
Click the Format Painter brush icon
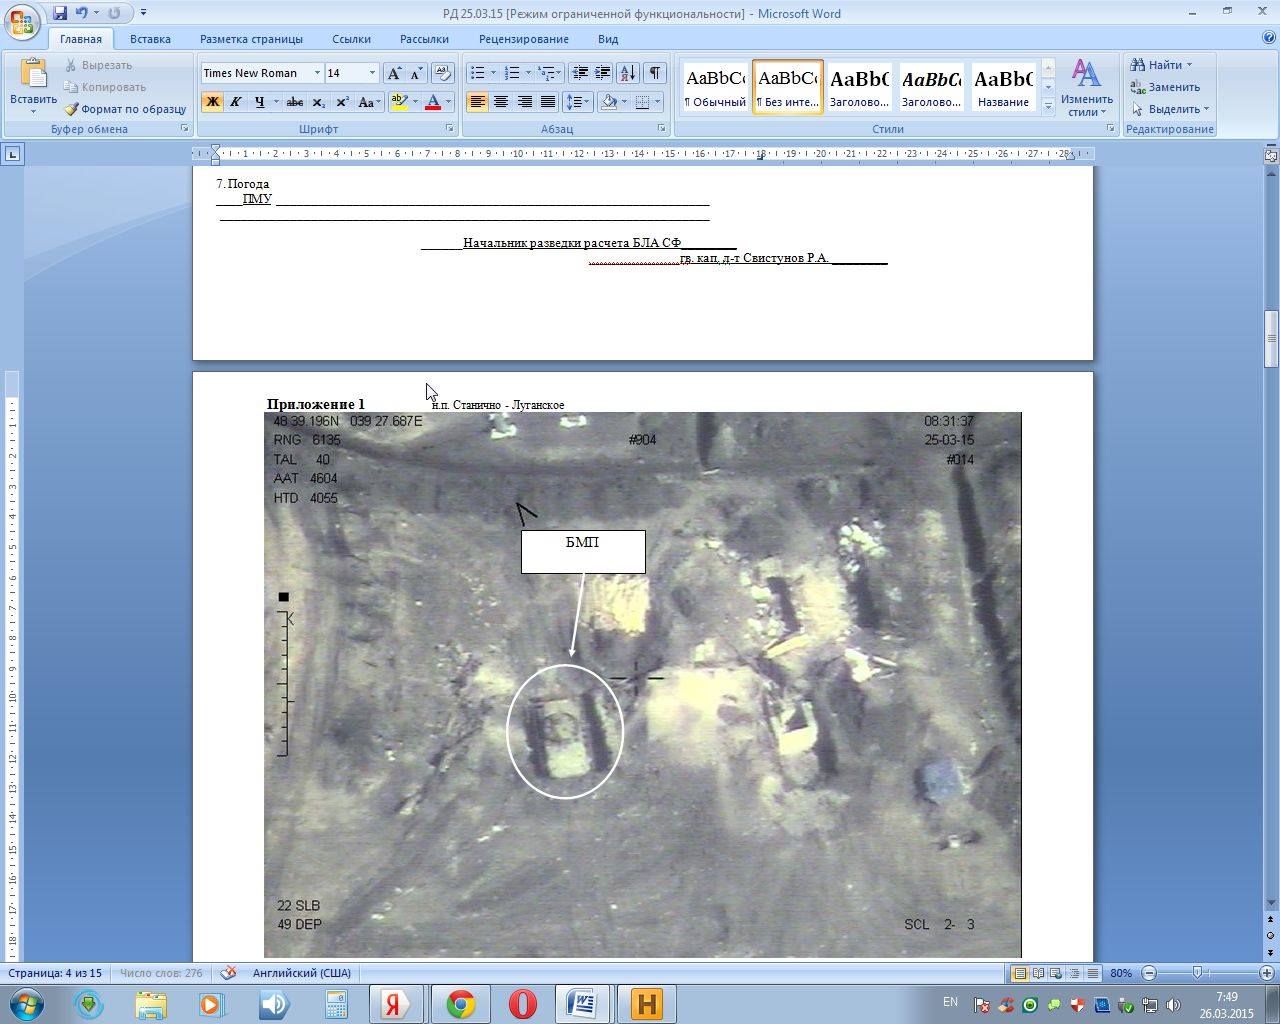[72, 109]
